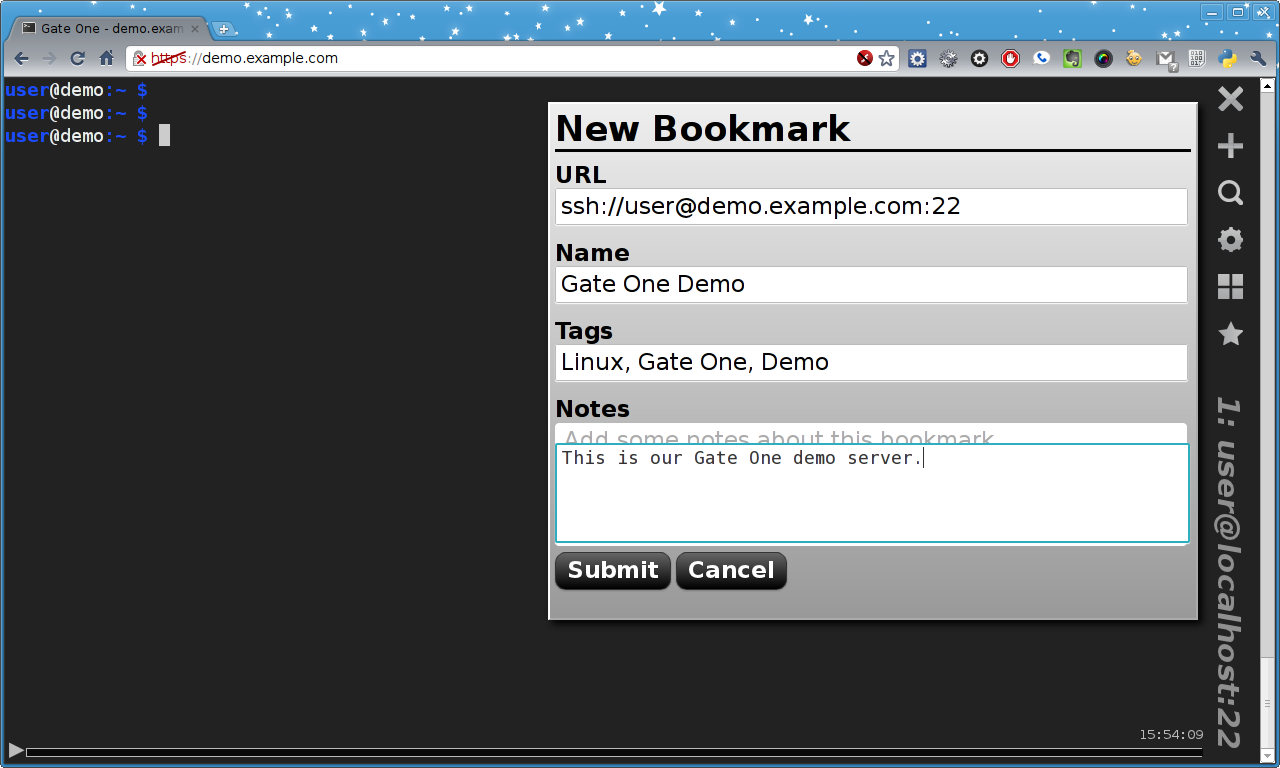This screenshot has width=1280, height=768.
Task: Click the browser back arrow
Action: point(21,58)
